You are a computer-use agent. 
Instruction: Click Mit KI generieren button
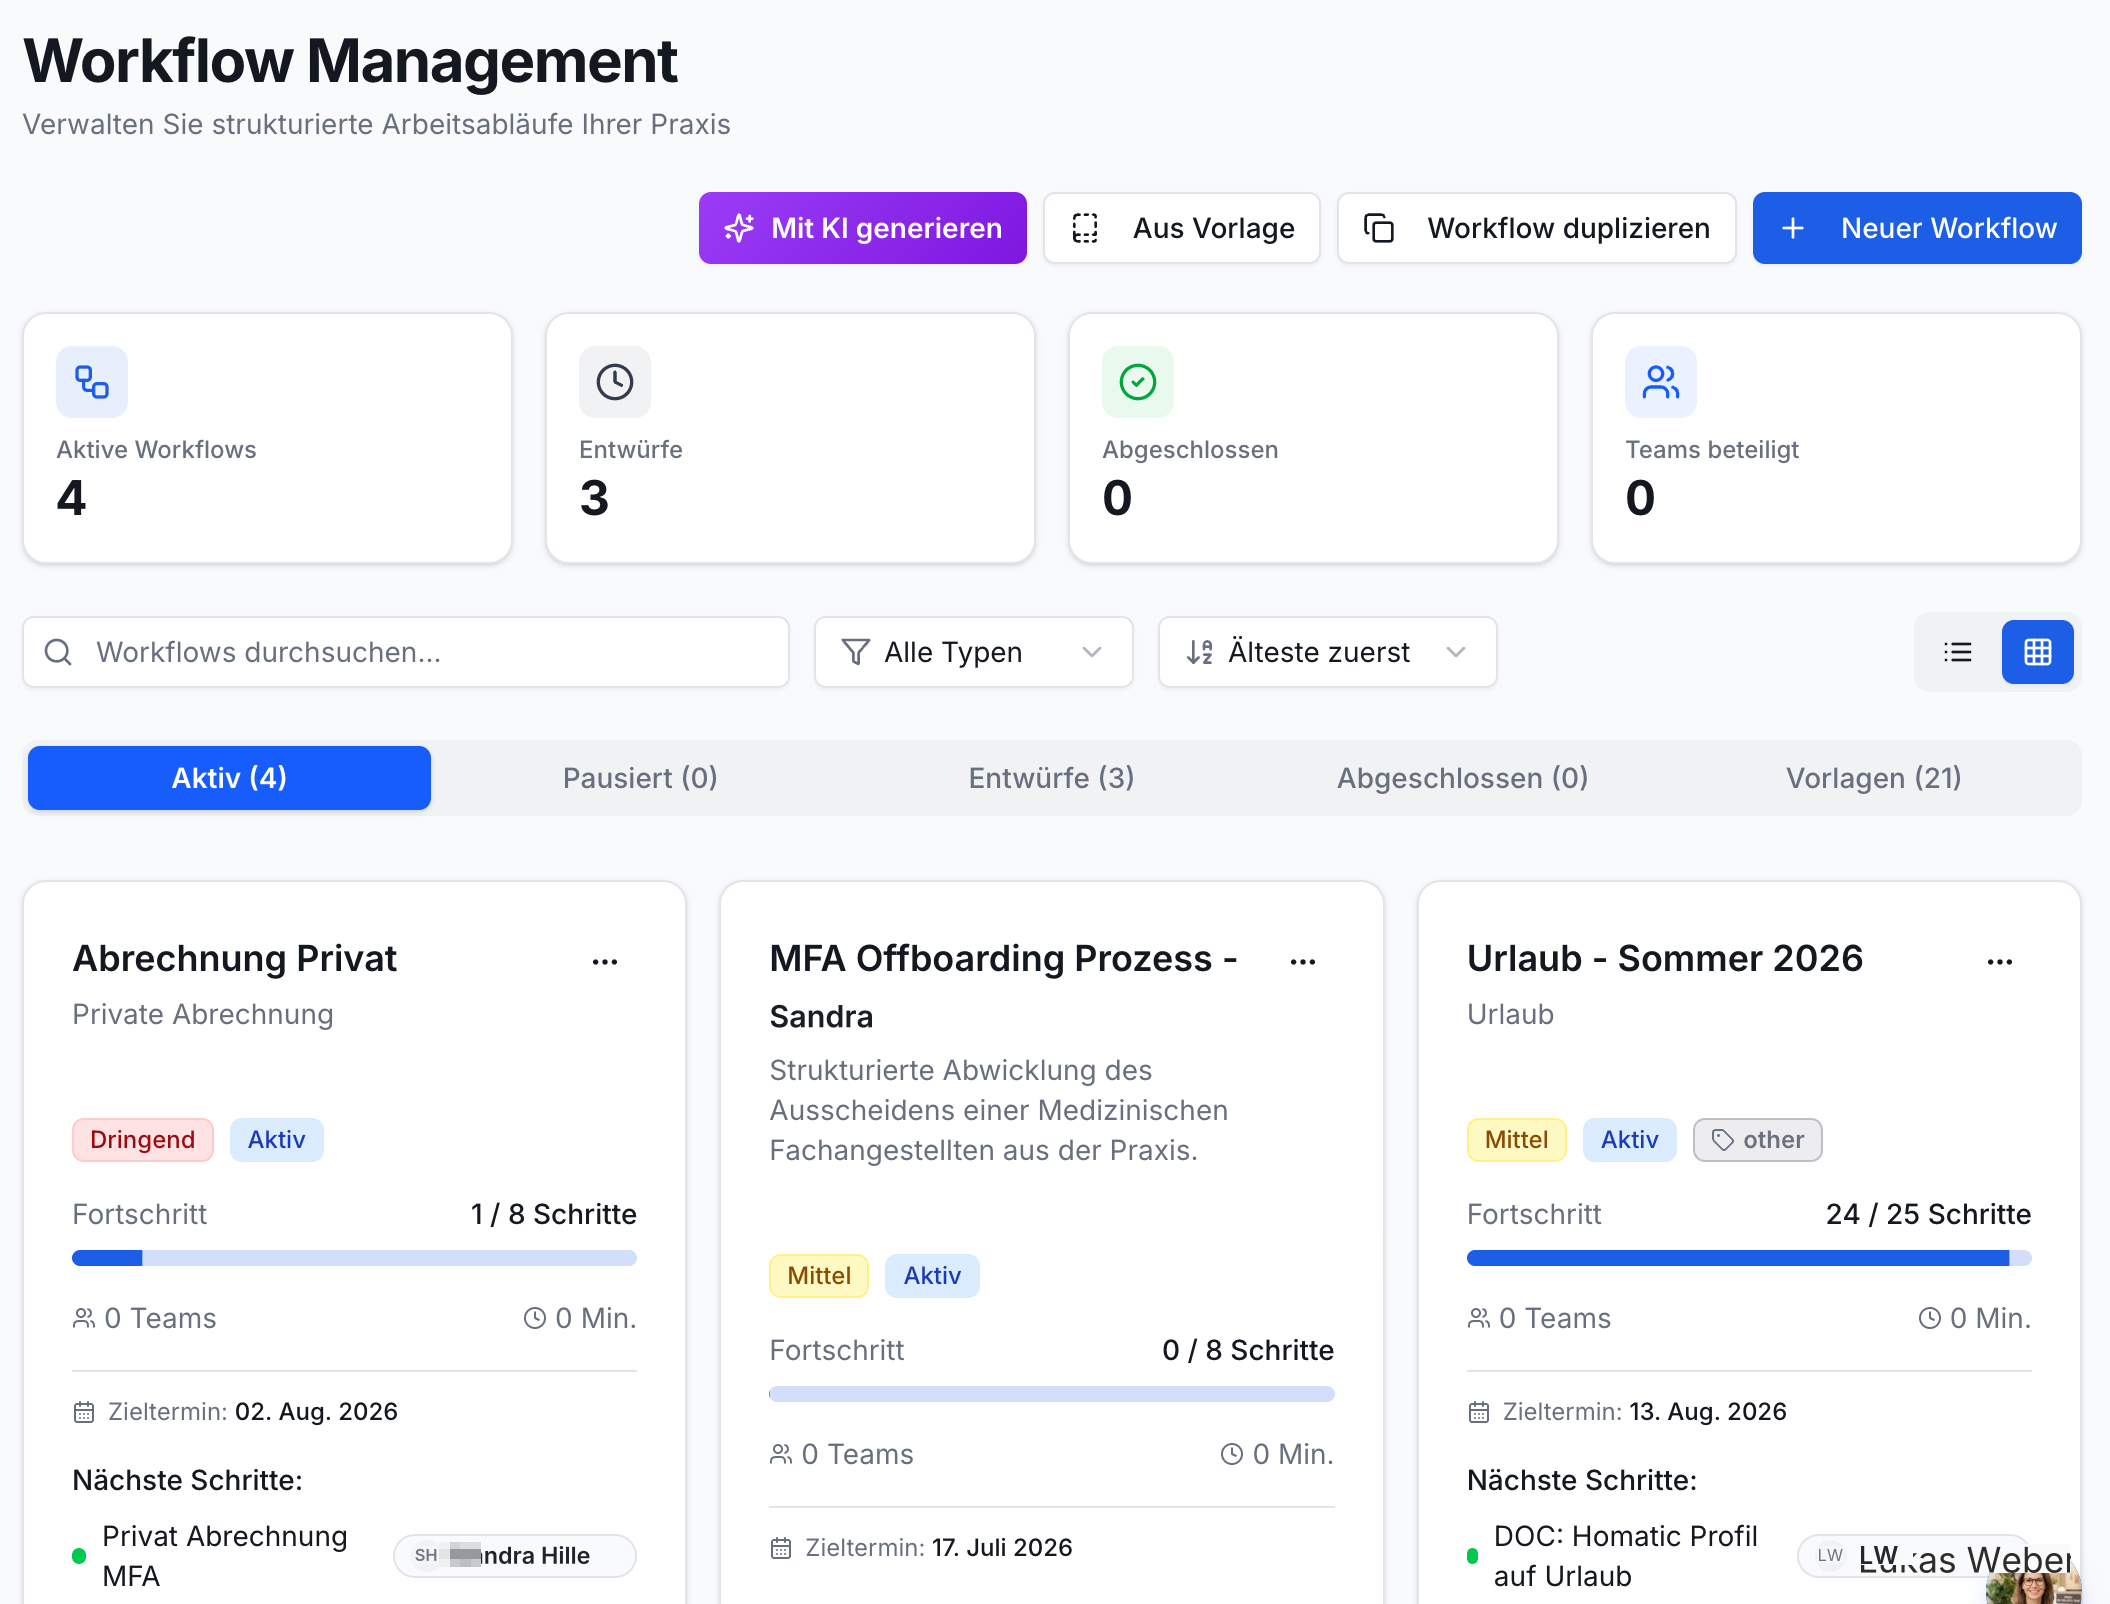863,228
